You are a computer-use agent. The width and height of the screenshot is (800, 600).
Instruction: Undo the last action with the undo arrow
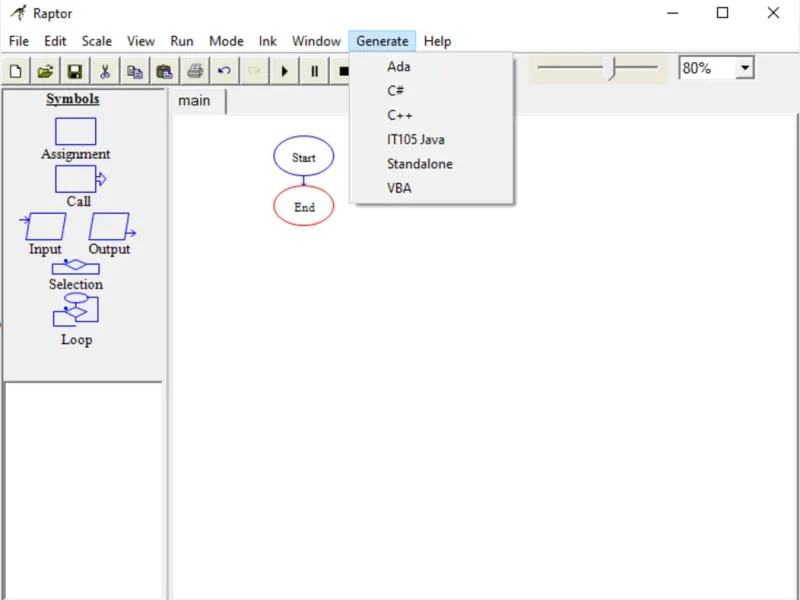(x=224, y=71)
